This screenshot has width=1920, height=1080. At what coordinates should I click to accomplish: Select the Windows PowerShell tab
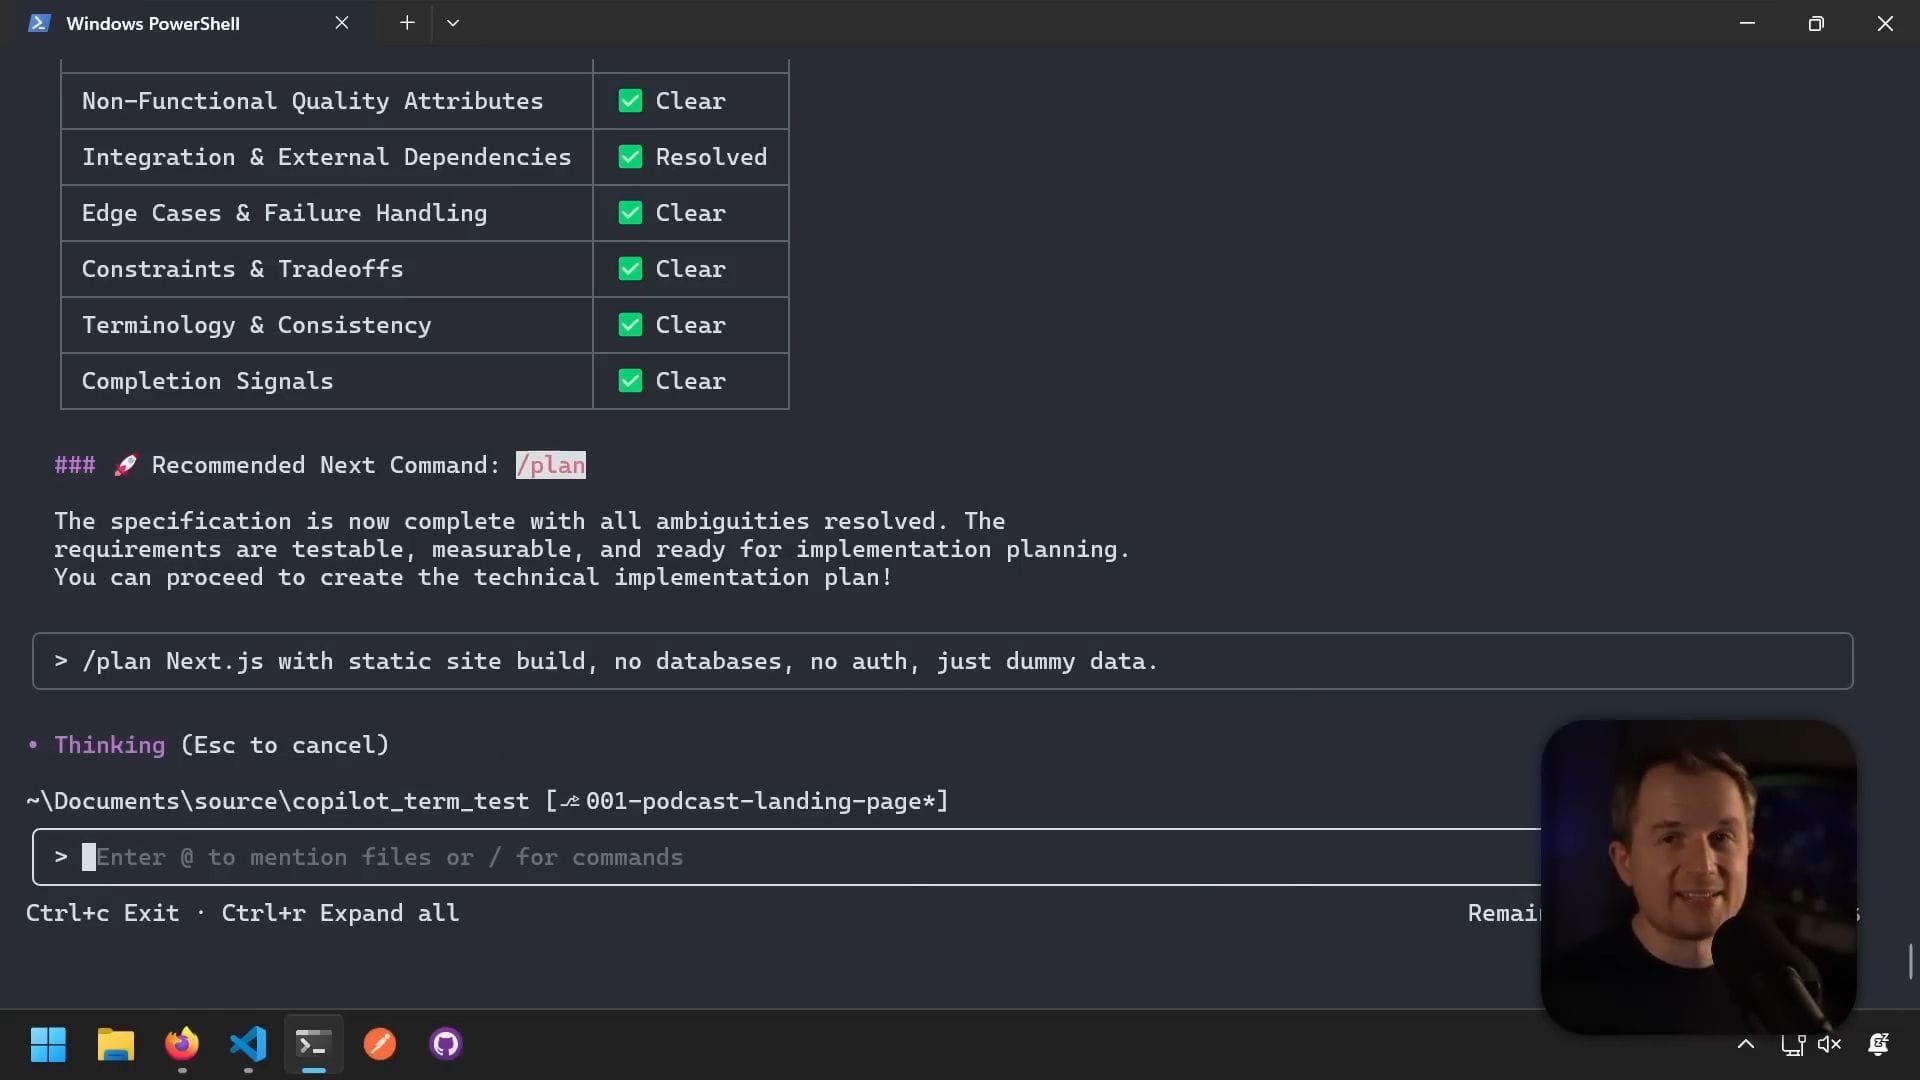(153, 23)
